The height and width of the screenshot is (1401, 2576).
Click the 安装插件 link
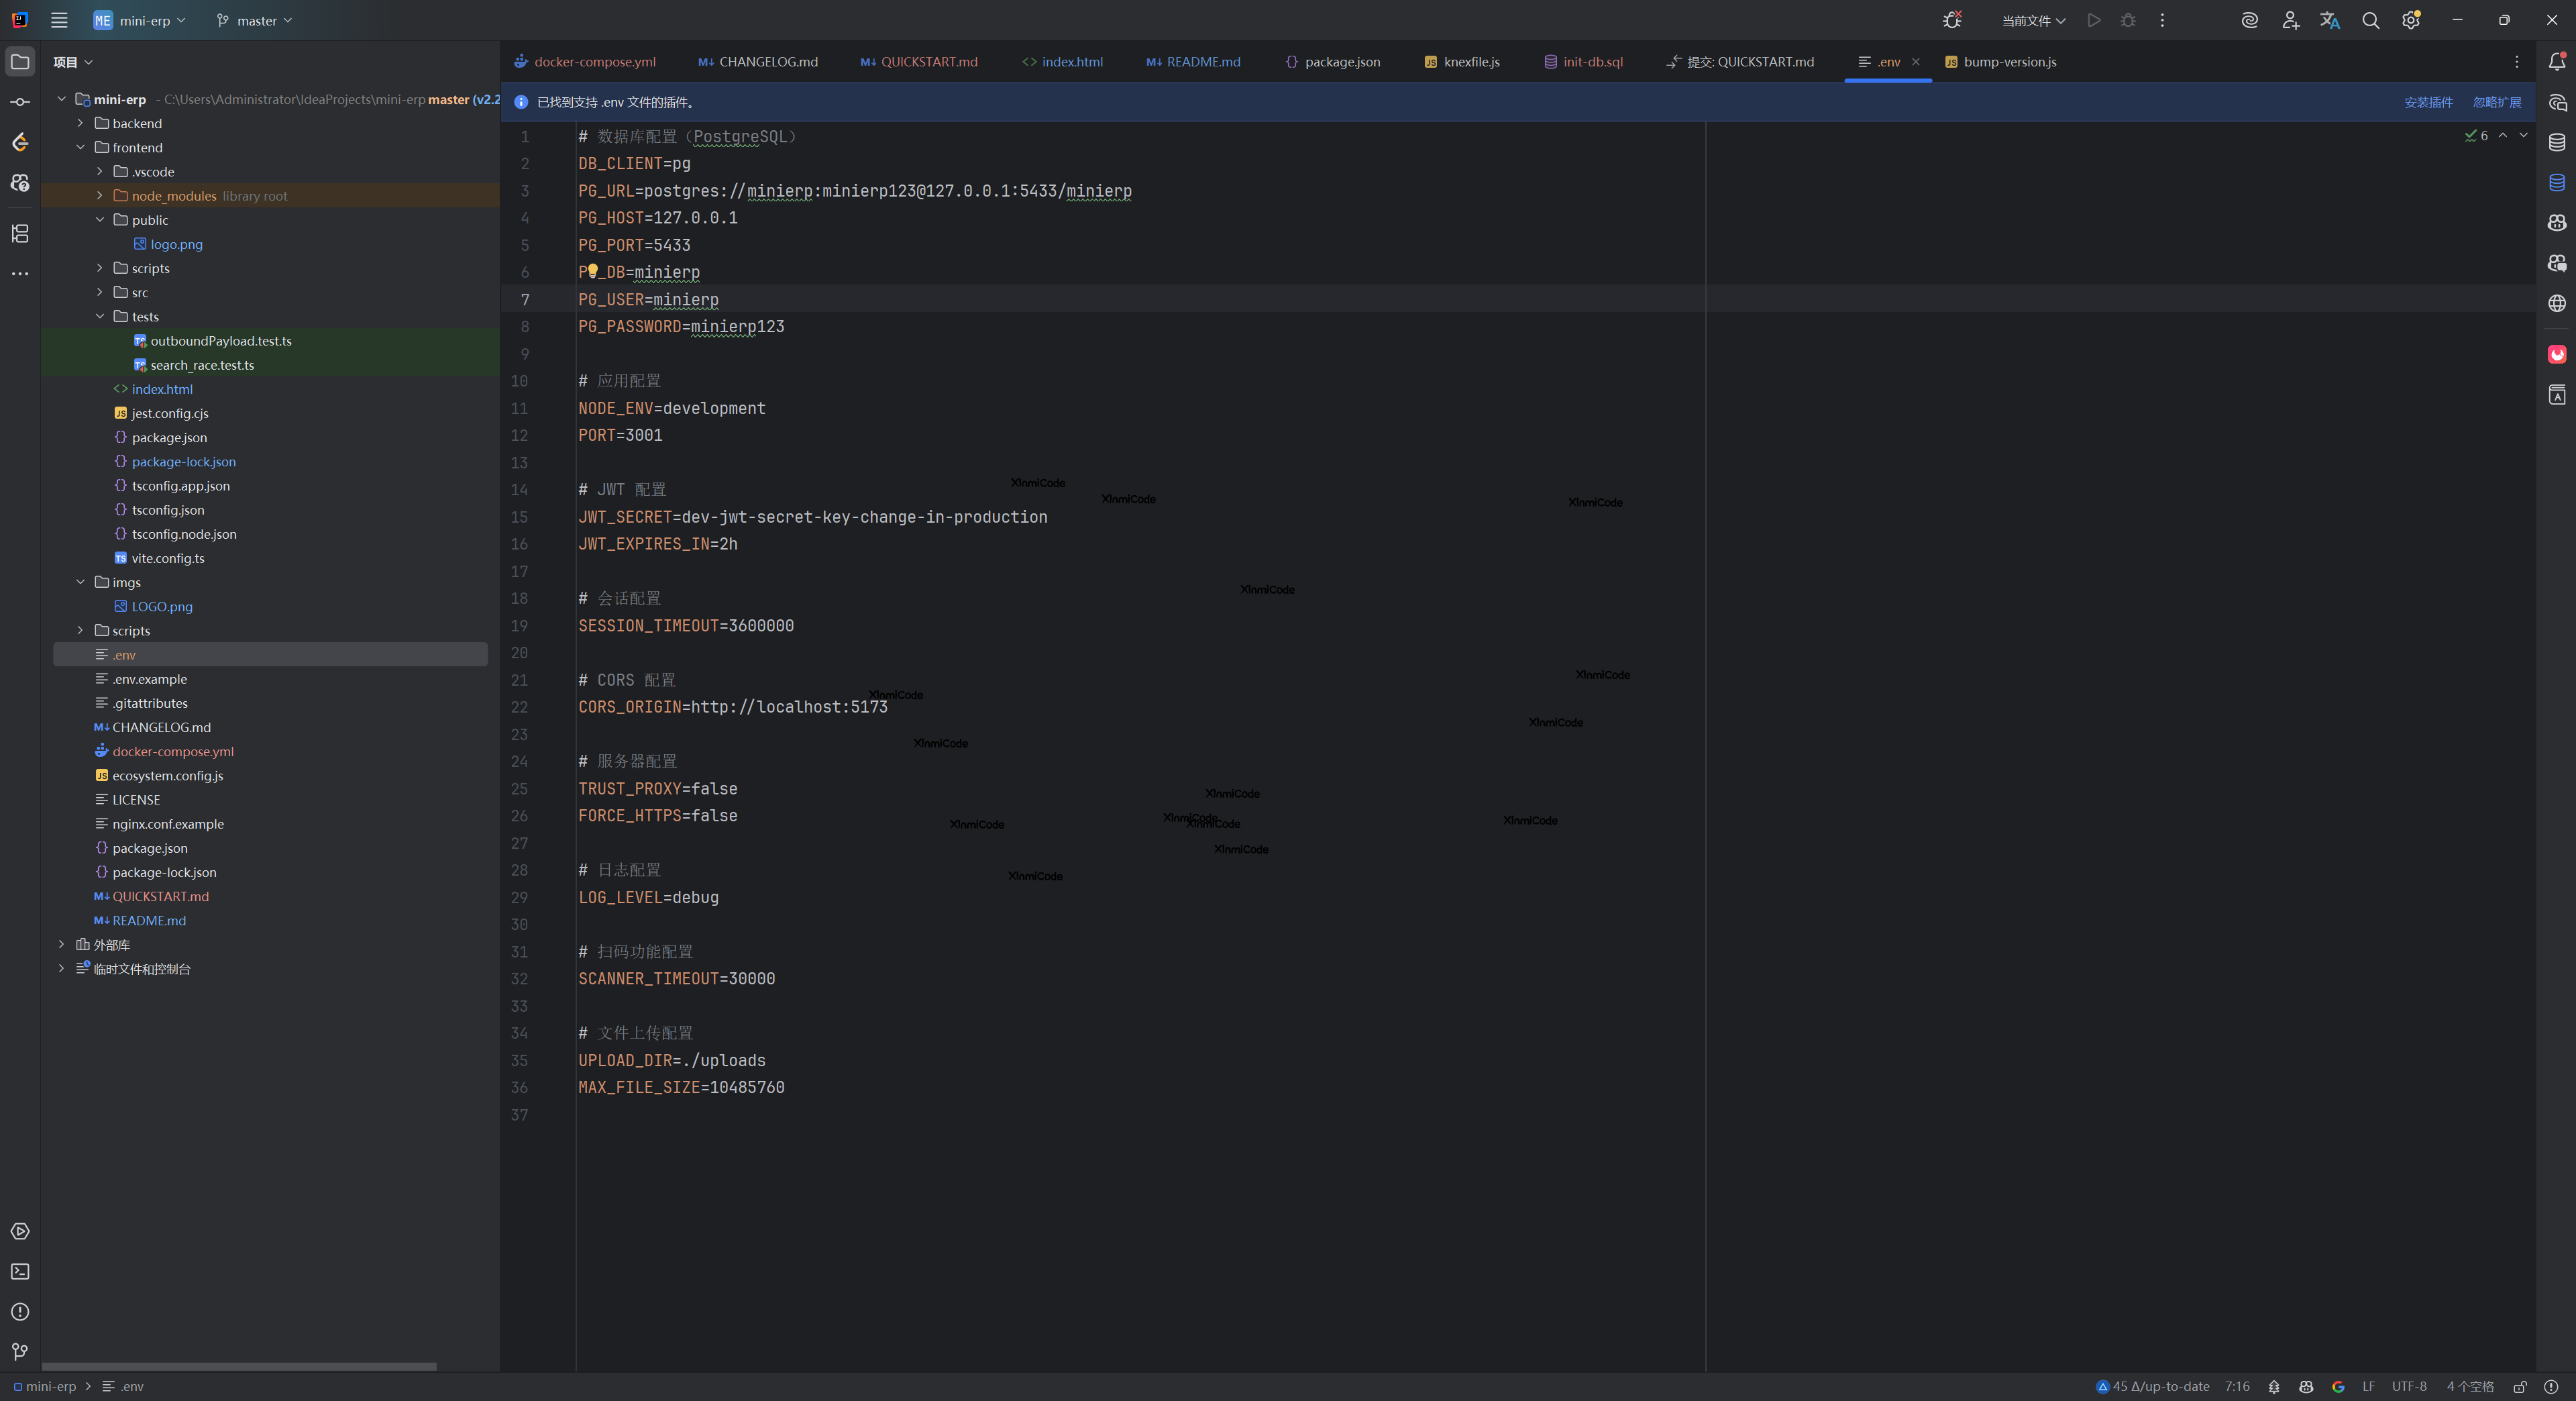click(x=2428, y=102)
